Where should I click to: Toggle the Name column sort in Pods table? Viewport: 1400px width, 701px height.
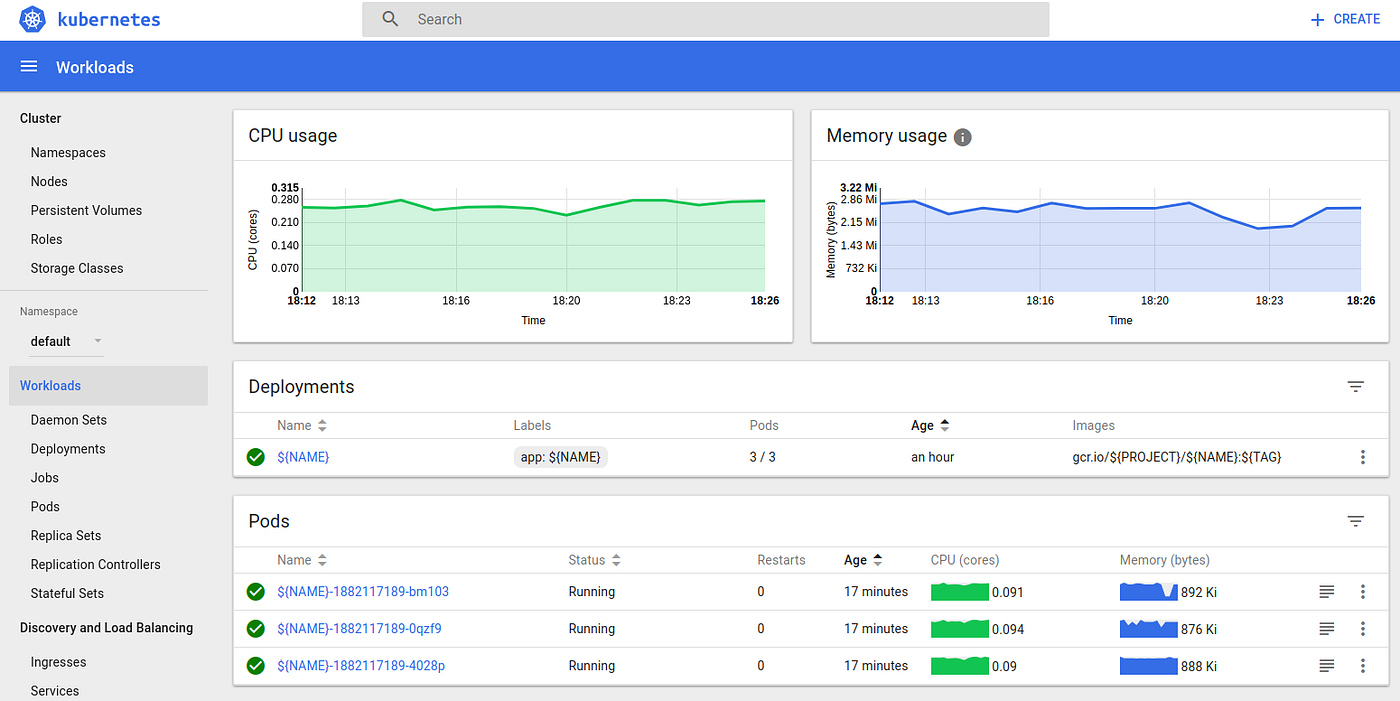(320, 560)
